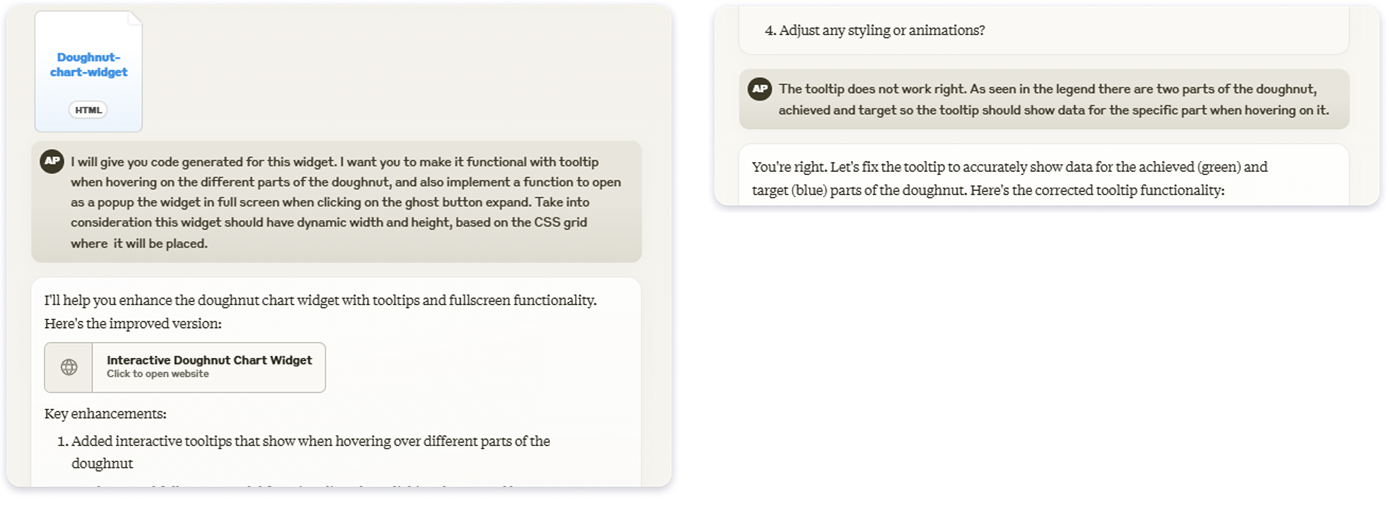The height and width of the screenshot is (512, 1389).
Task: Click list item 'Added interactive tooltips'
Action: tap(310, 441)
